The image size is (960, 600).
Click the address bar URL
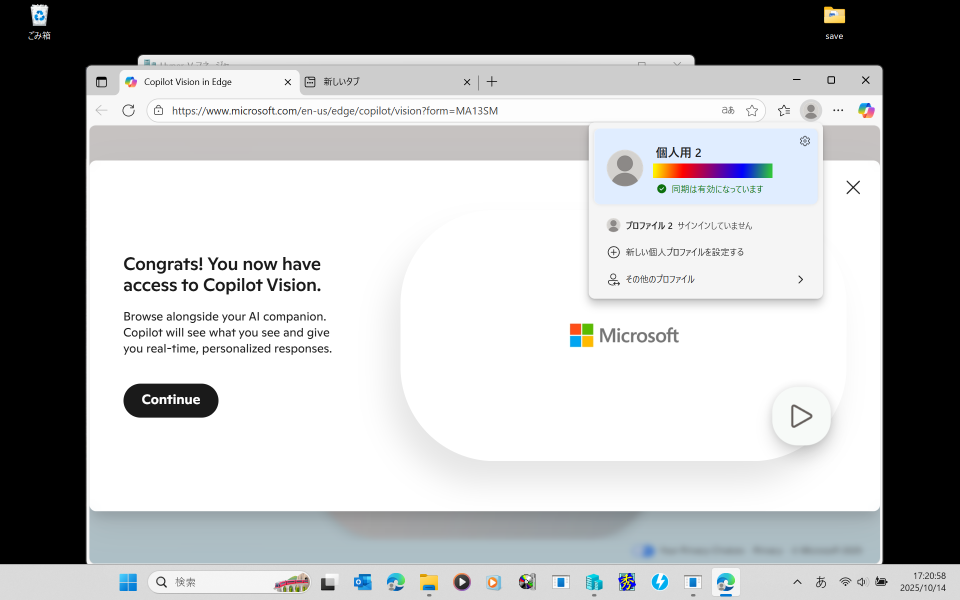(x=335, y=111)
